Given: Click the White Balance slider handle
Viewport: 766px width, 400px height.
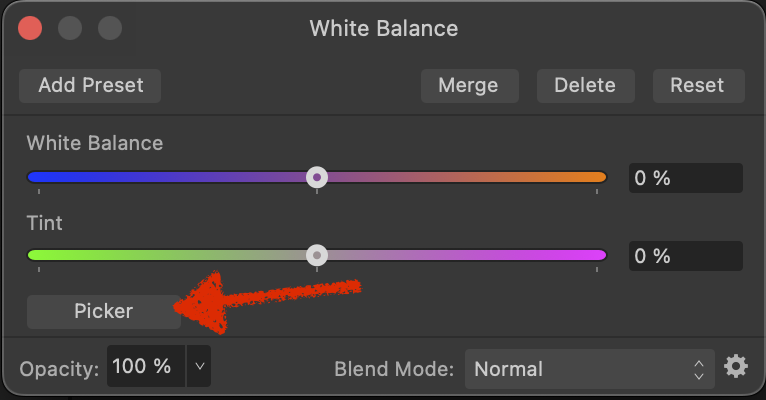Looking at the screenshot, I should pyautogui.click(x=317, y=177).
